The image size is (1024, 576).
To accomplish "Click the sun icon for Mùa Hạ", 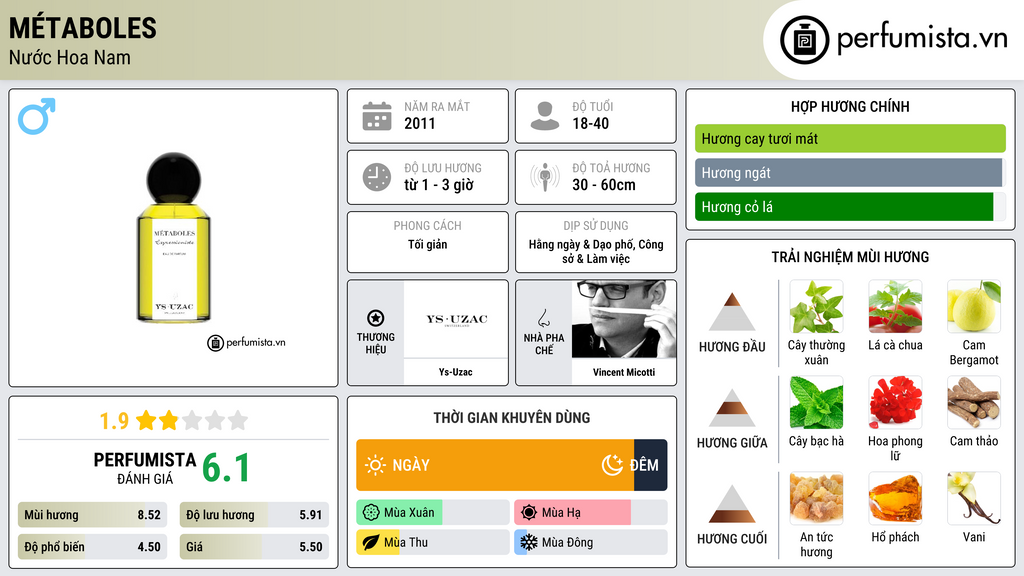I will tap(529, 513).
